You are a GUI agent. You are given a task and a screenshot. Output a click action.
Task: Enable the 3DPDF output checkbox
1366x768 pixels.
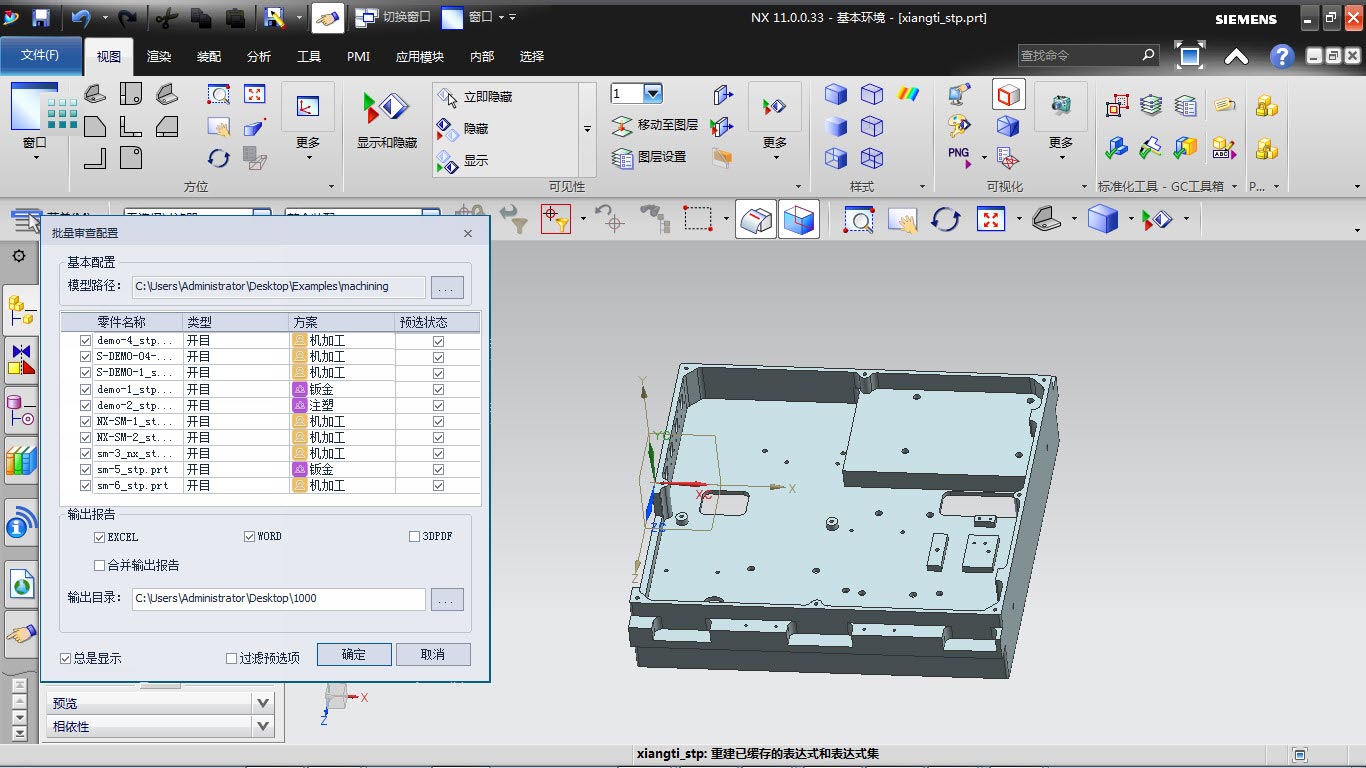point(415,537)
